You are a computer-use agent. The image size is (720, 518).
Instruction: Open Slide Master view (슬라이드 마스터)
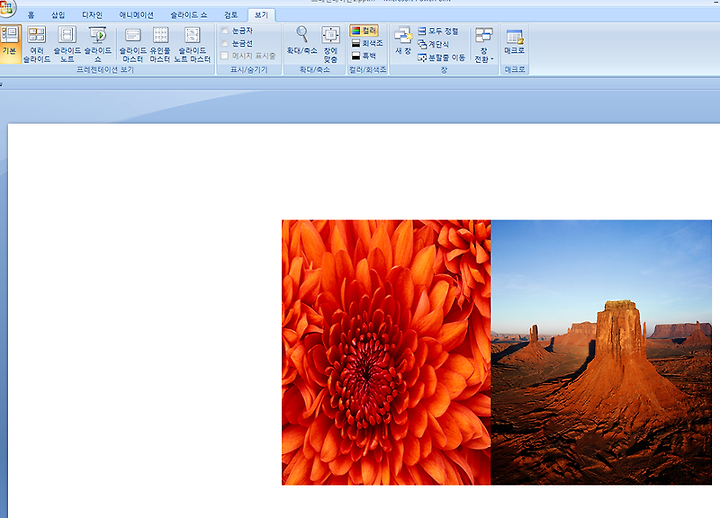(x=133, y=43)
